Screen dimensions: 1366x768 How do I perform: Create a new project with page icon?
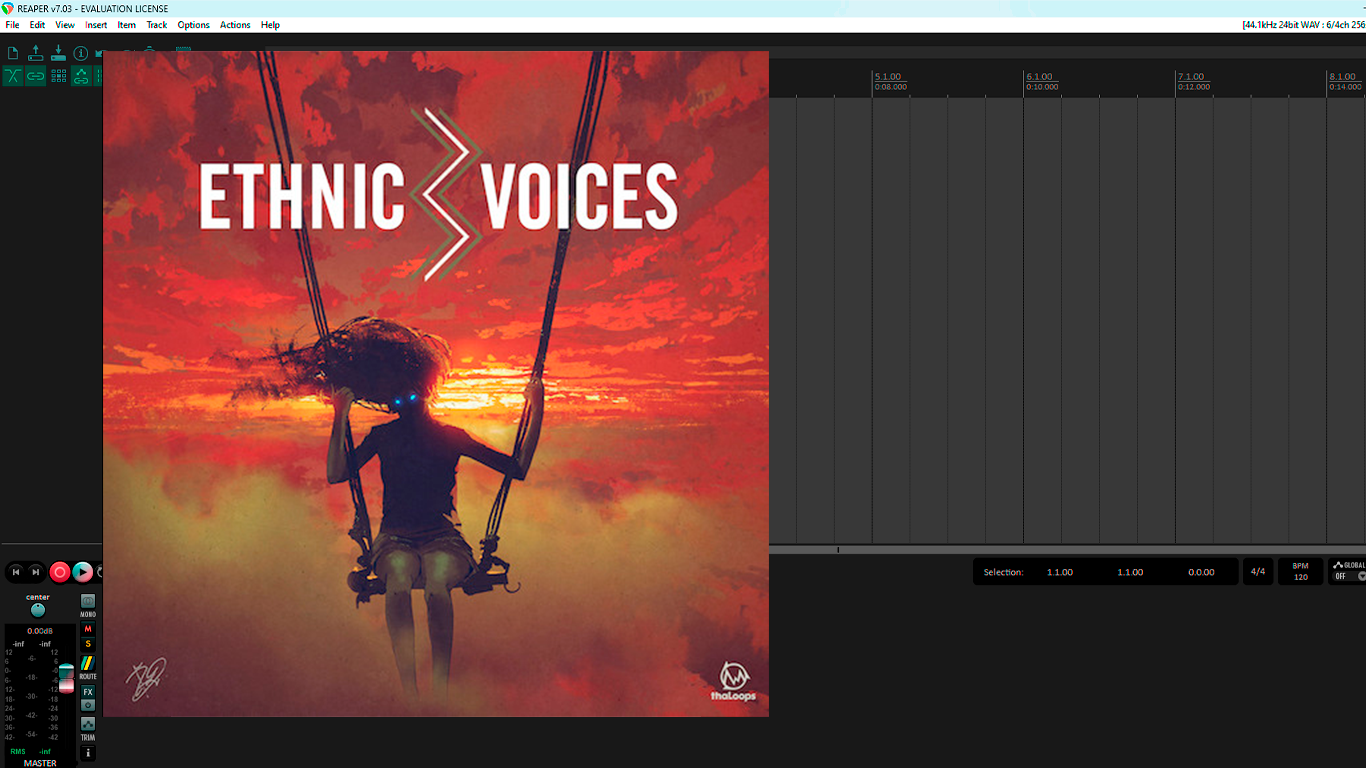[x=13, y=53]
